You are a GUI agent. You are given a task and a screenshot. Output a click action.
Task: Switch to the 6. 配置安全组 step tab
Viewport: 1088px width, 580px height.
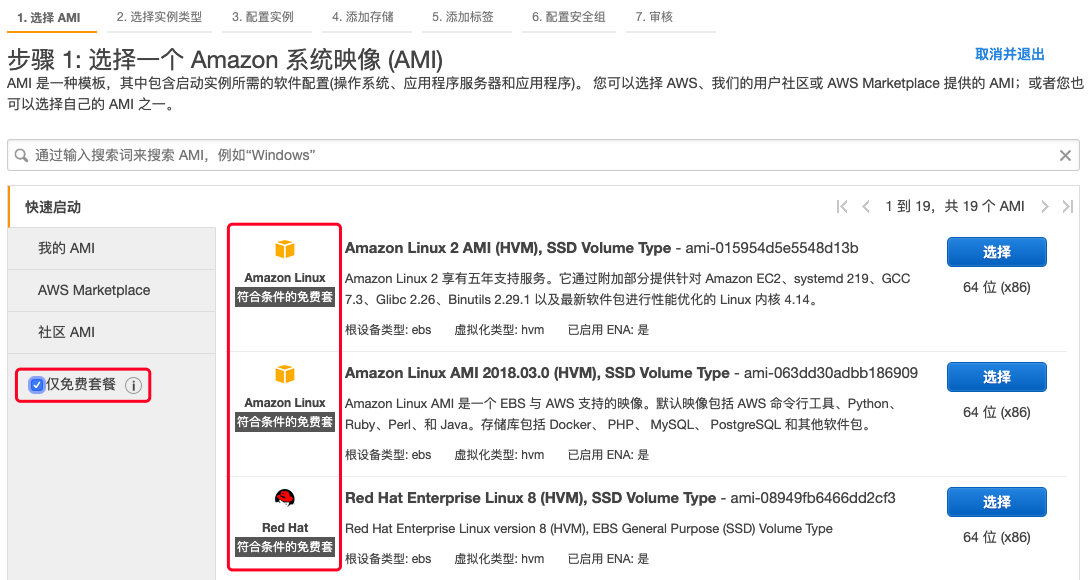tap(569, 17)
